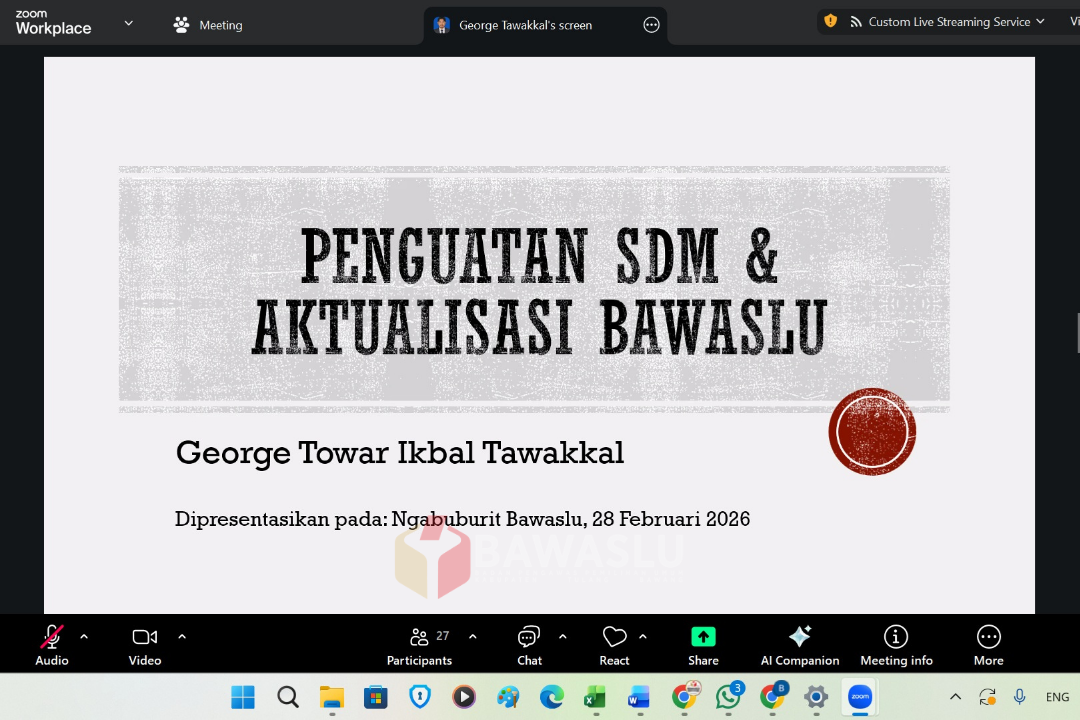Expand the video options arrow
1080x720 pixels.
[x=182, y=636]
